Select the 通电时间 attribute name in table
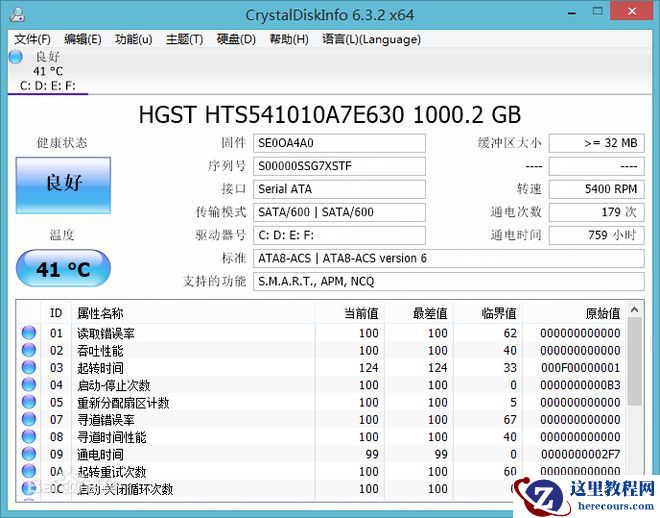Viewport: 660px width, 518px height. point(100,454)
